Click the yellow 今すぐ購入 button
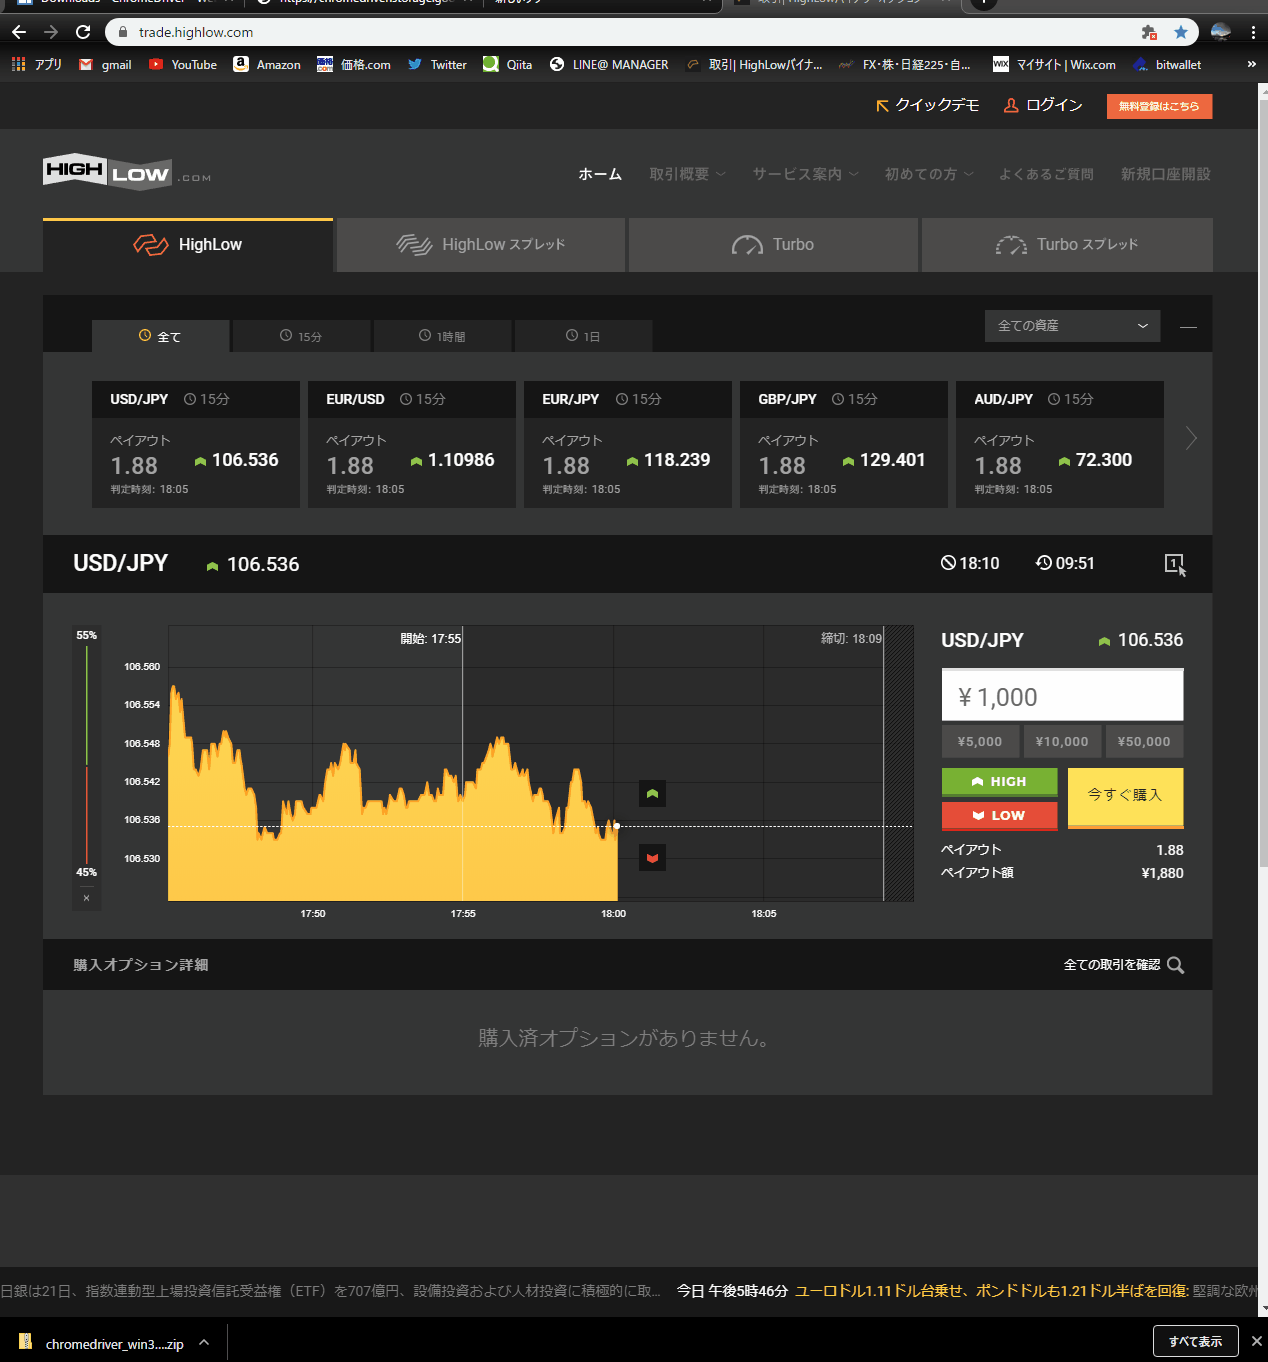The height and width of the screenshot is (1362, 1268). [1125, 797]
